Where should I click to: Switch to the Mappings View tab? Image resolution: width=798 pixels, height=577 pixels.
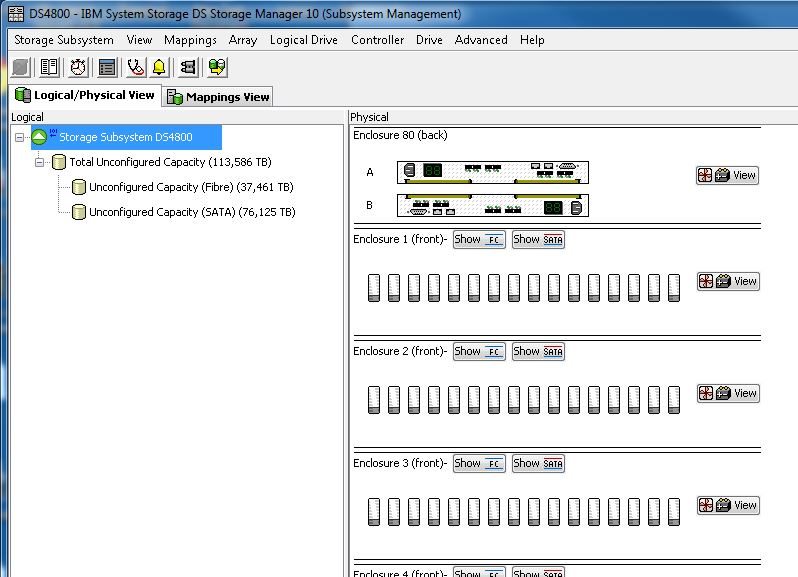(x=218, y=97)
